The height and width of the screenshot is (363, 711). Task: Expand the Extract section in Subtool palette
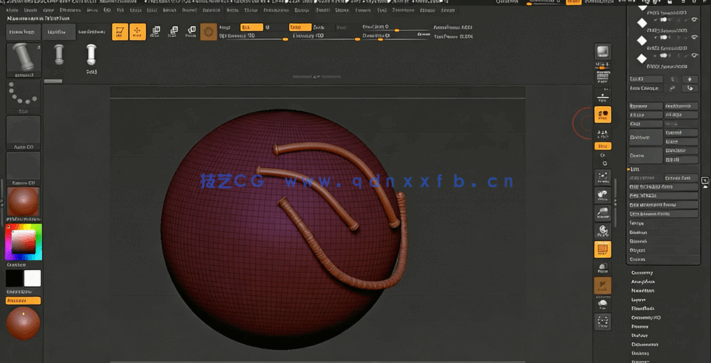[x=637, y=259]
